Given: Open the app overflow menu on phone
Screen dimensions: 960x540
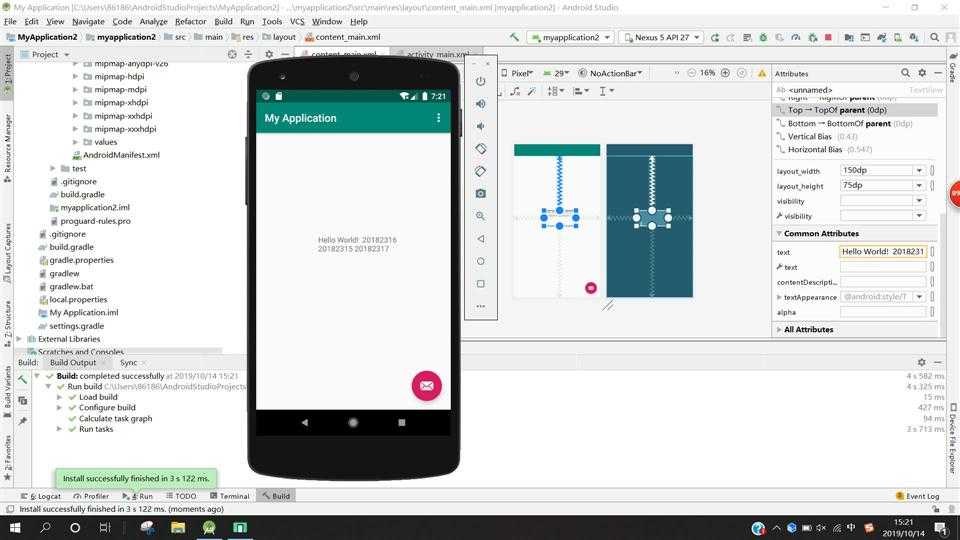Looking at the screenshot, I should click(x=438, y=118).
